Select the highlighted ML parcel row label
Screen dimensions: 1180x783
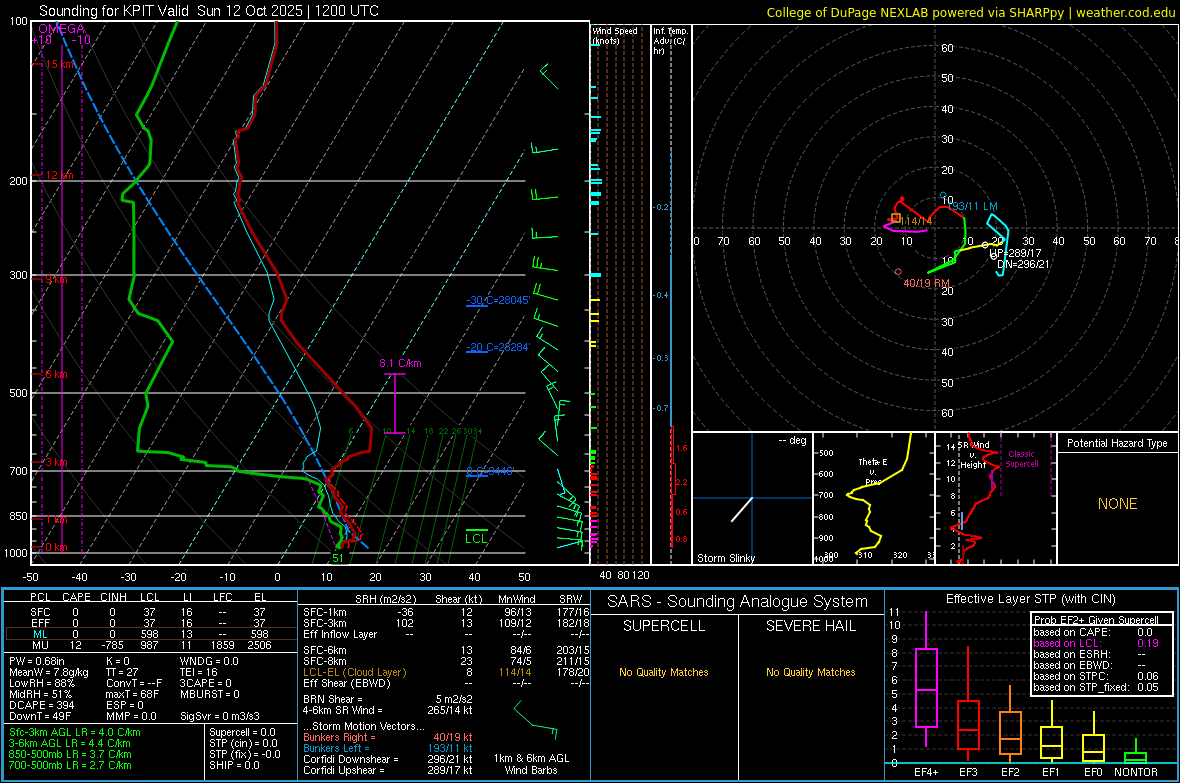[x=40, y=634]
